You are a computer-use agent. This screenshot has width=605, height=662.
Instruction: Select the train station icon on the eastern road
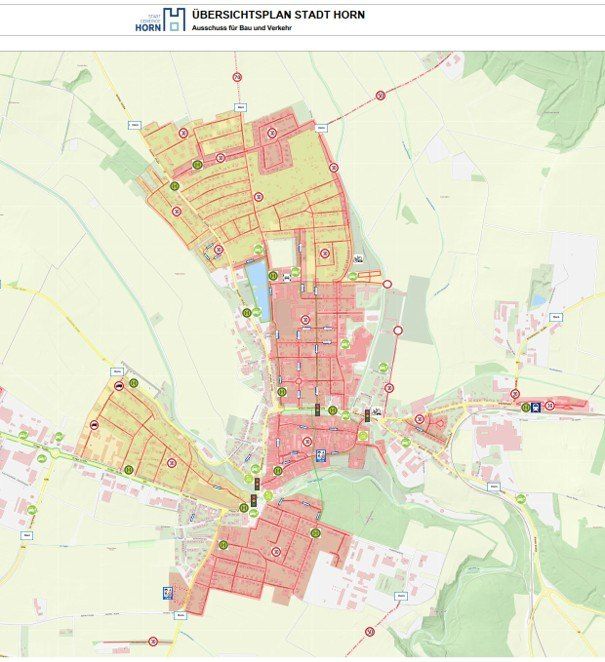[x=536, y=407]
